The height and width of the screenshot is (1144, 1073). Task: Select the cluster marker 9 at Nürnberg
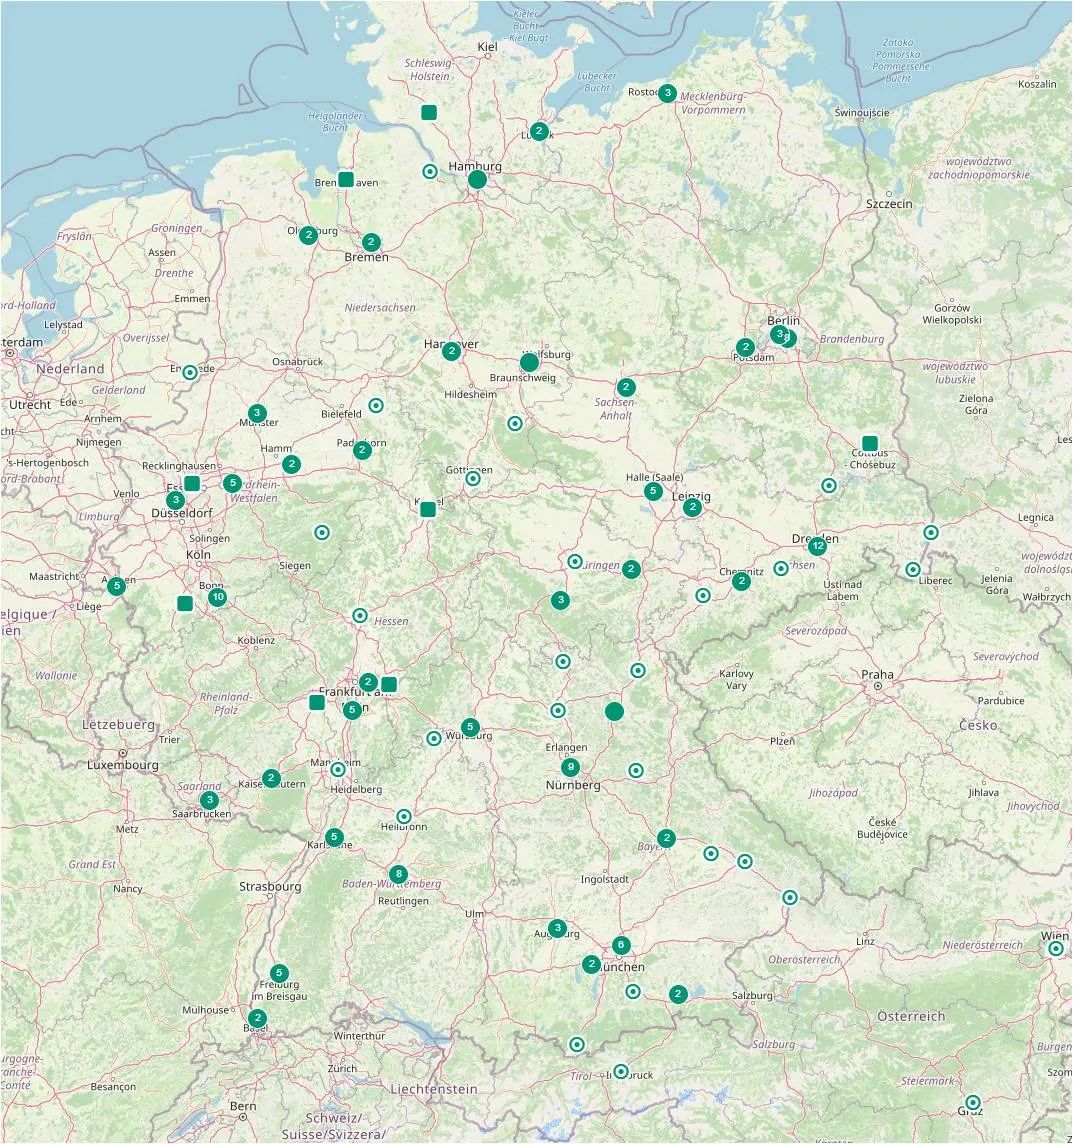[x=570, y=767]
